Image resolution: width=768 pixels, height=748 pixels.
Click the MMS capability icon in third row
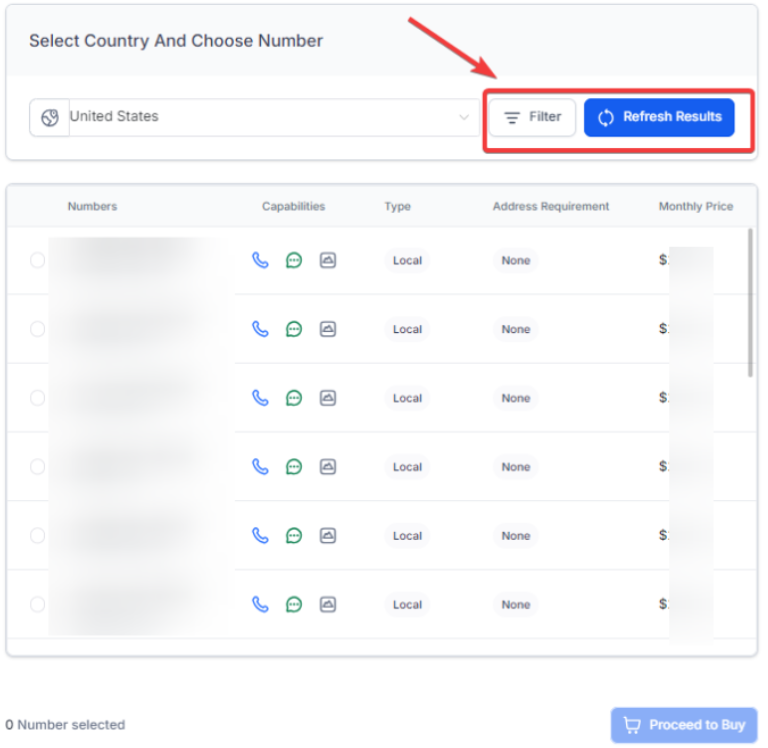pyautogui.click(x=328, y=398)
